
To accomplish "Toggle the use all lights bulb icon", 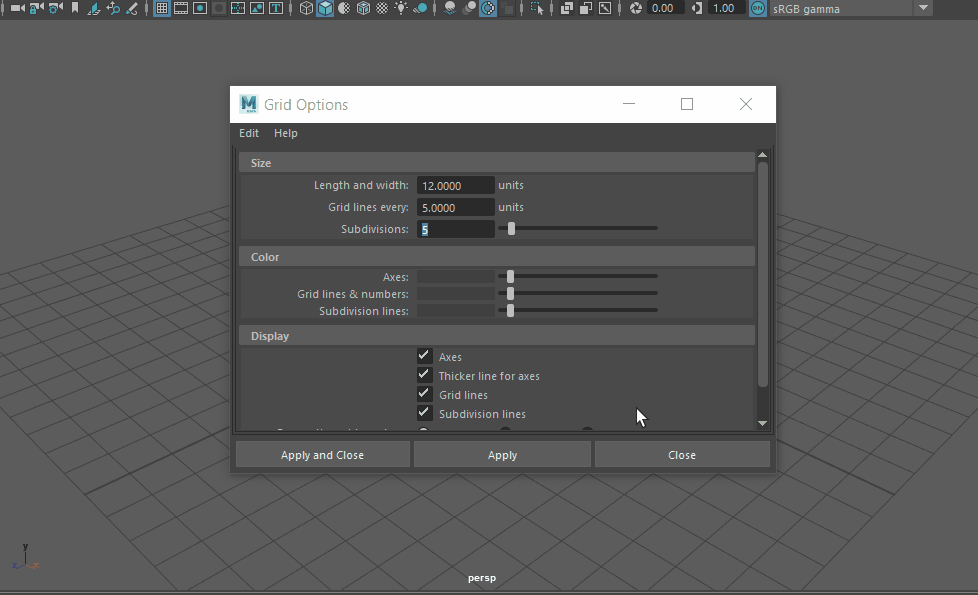I will coord(401,8).
